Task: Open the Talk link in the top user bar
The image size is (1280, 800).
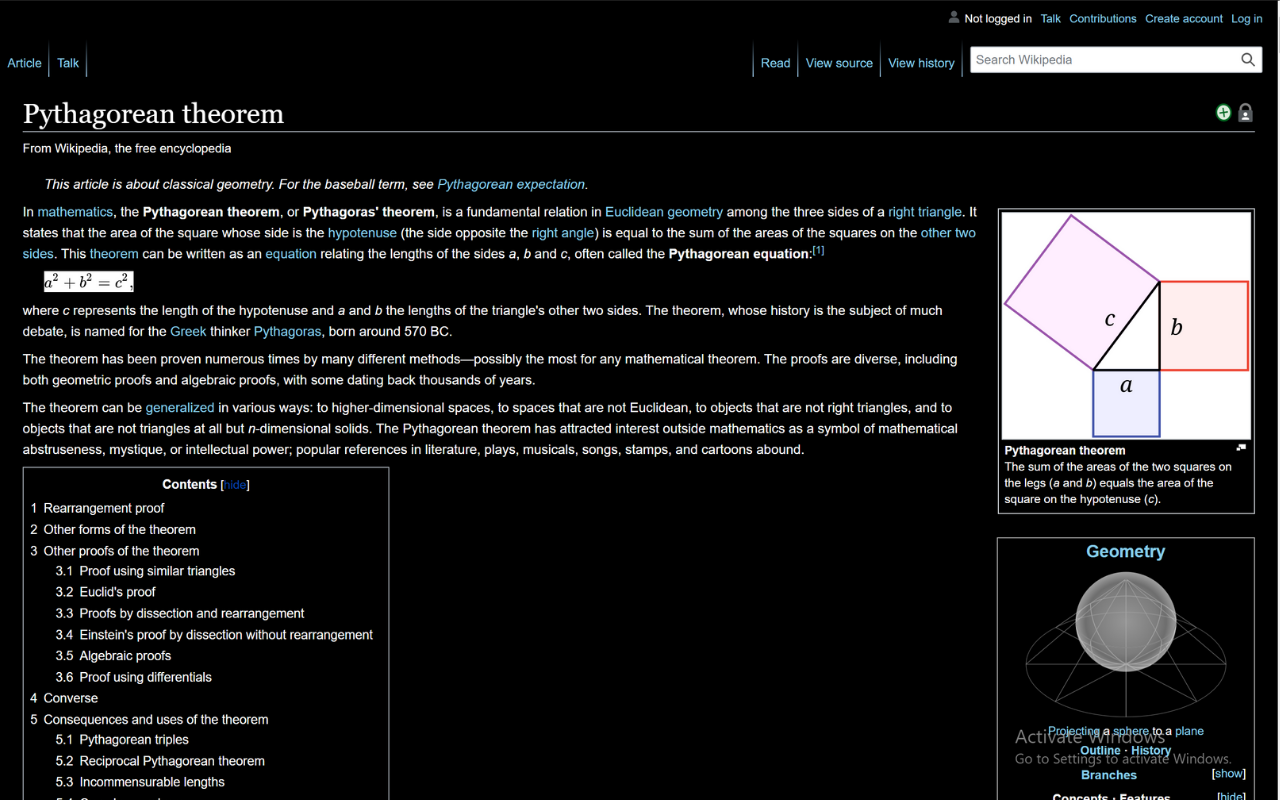Action: click(1050, 19)
